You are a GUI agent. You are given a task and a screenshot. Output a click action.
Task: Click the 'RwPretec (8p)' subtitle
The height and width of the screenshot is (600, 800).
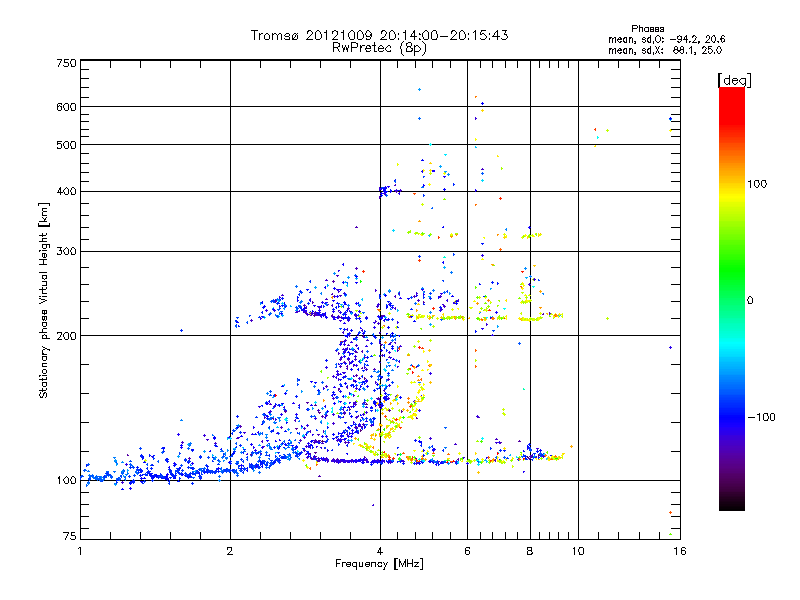point(379,48)
